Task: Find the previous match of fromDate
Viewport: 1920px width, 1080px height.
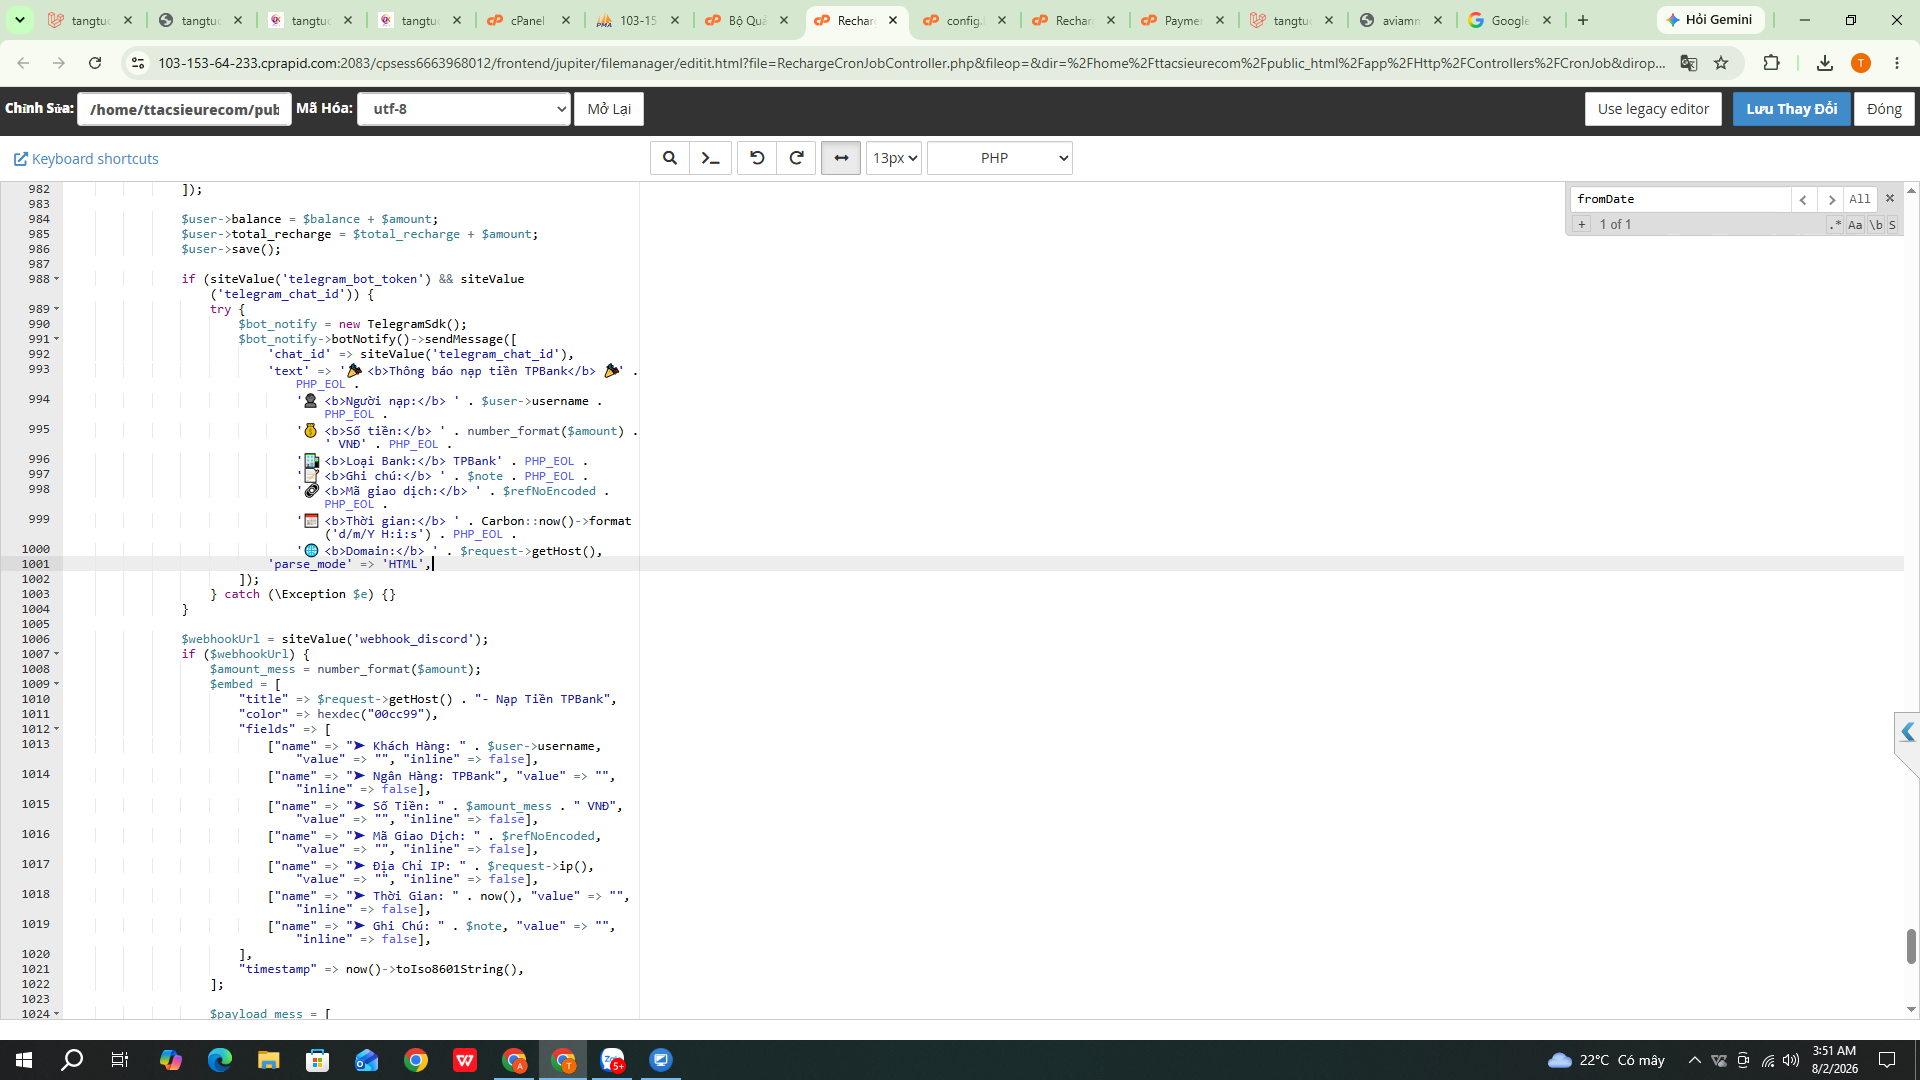Action: pyautogui.click(x=1803, y=199)
